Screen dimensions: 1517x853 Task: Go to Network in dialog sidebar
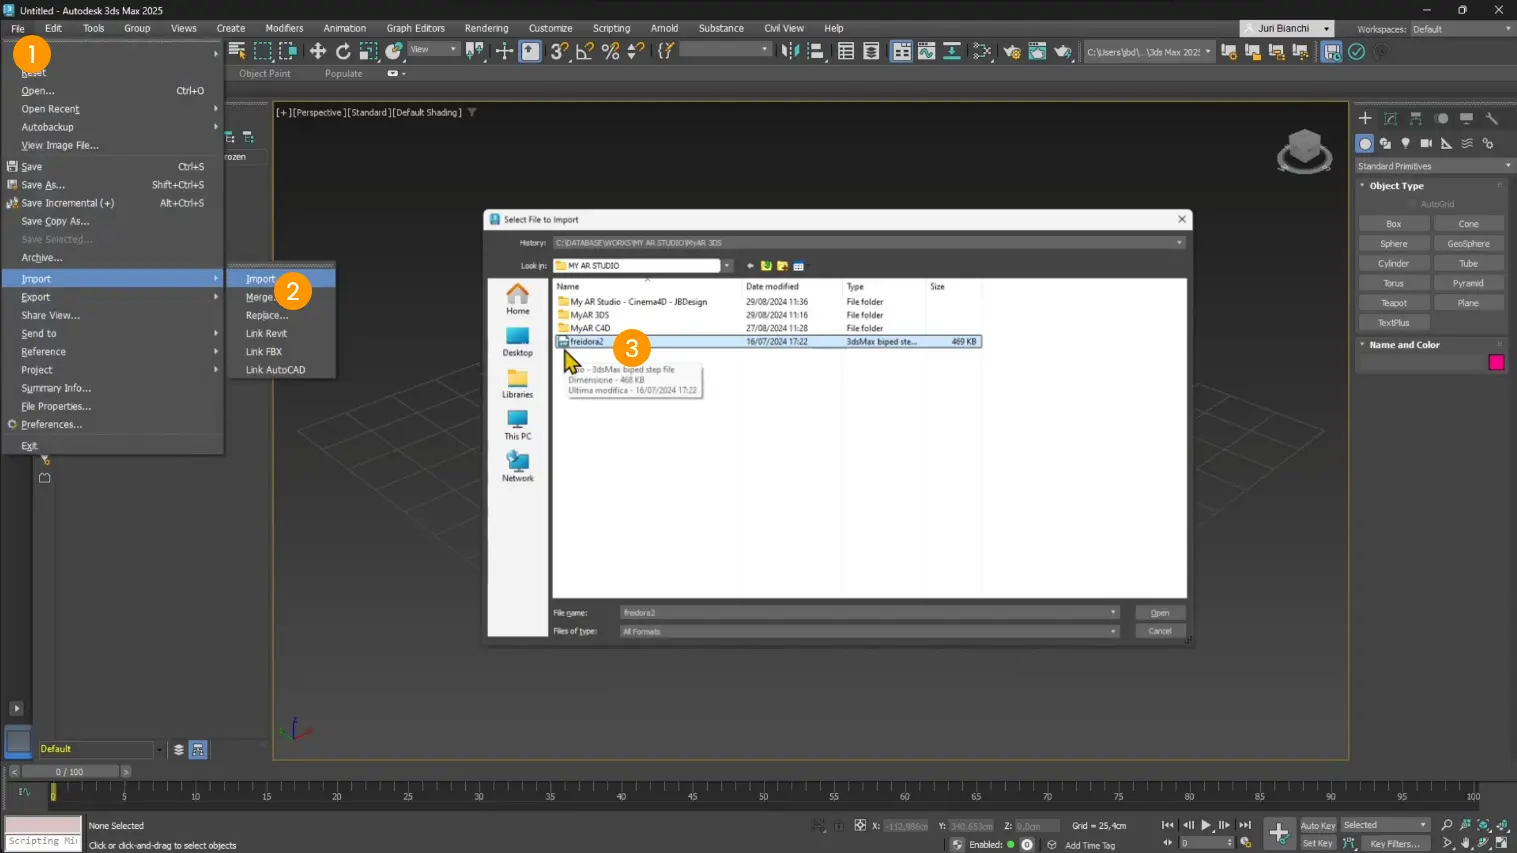pyautogui.click(x=517, y=467)
